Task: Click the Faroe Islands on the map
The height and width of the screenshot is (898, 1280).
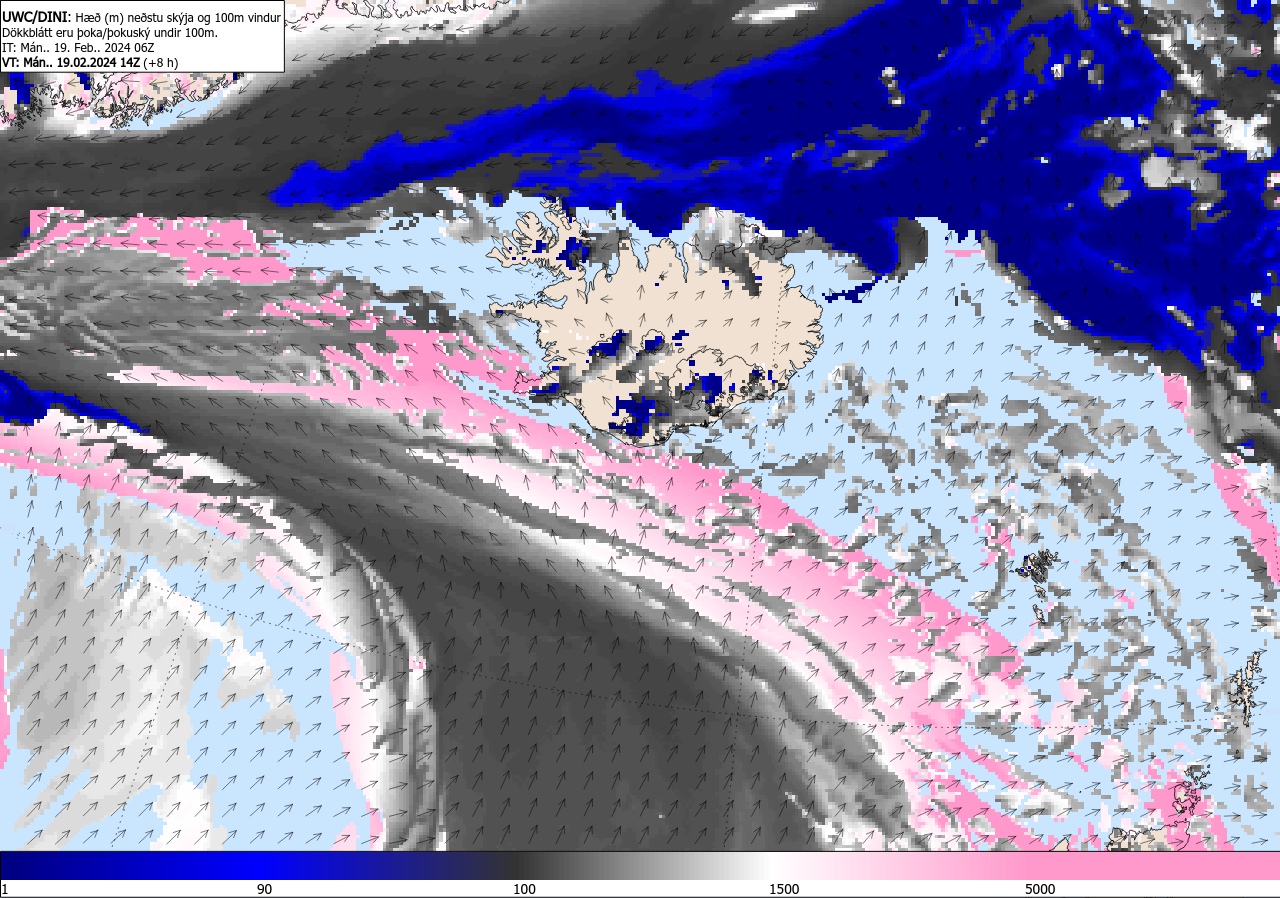Action: click(1040, 580)
